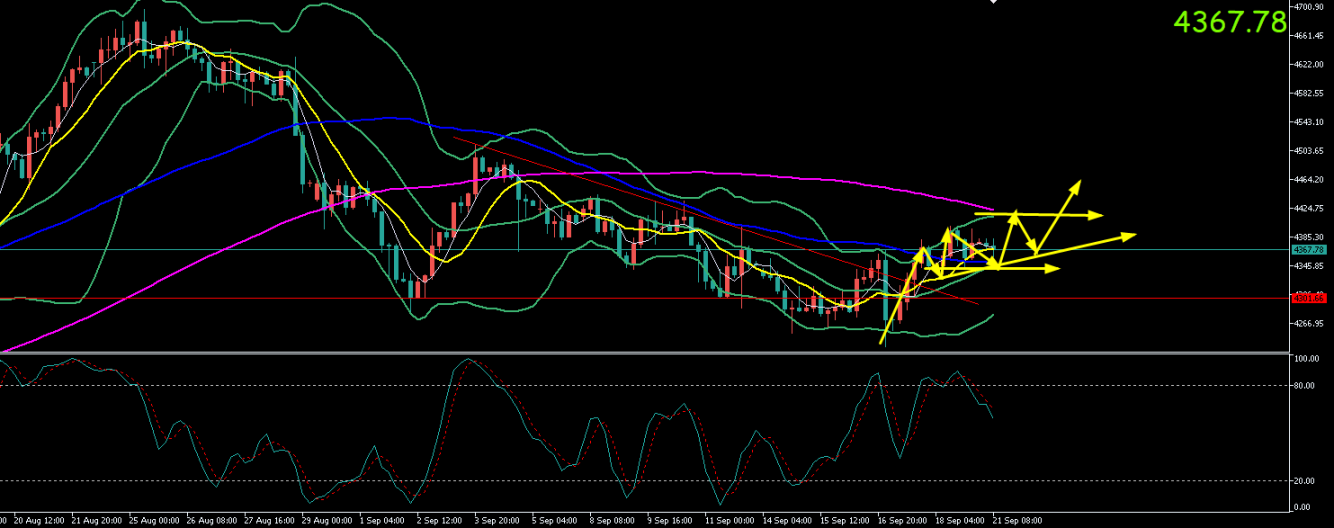The height and width of the screenshot is (528, 1334).
Task: Select the large green 4367.78 price label
Action: pyautogui.click(x=1229, y=22)
